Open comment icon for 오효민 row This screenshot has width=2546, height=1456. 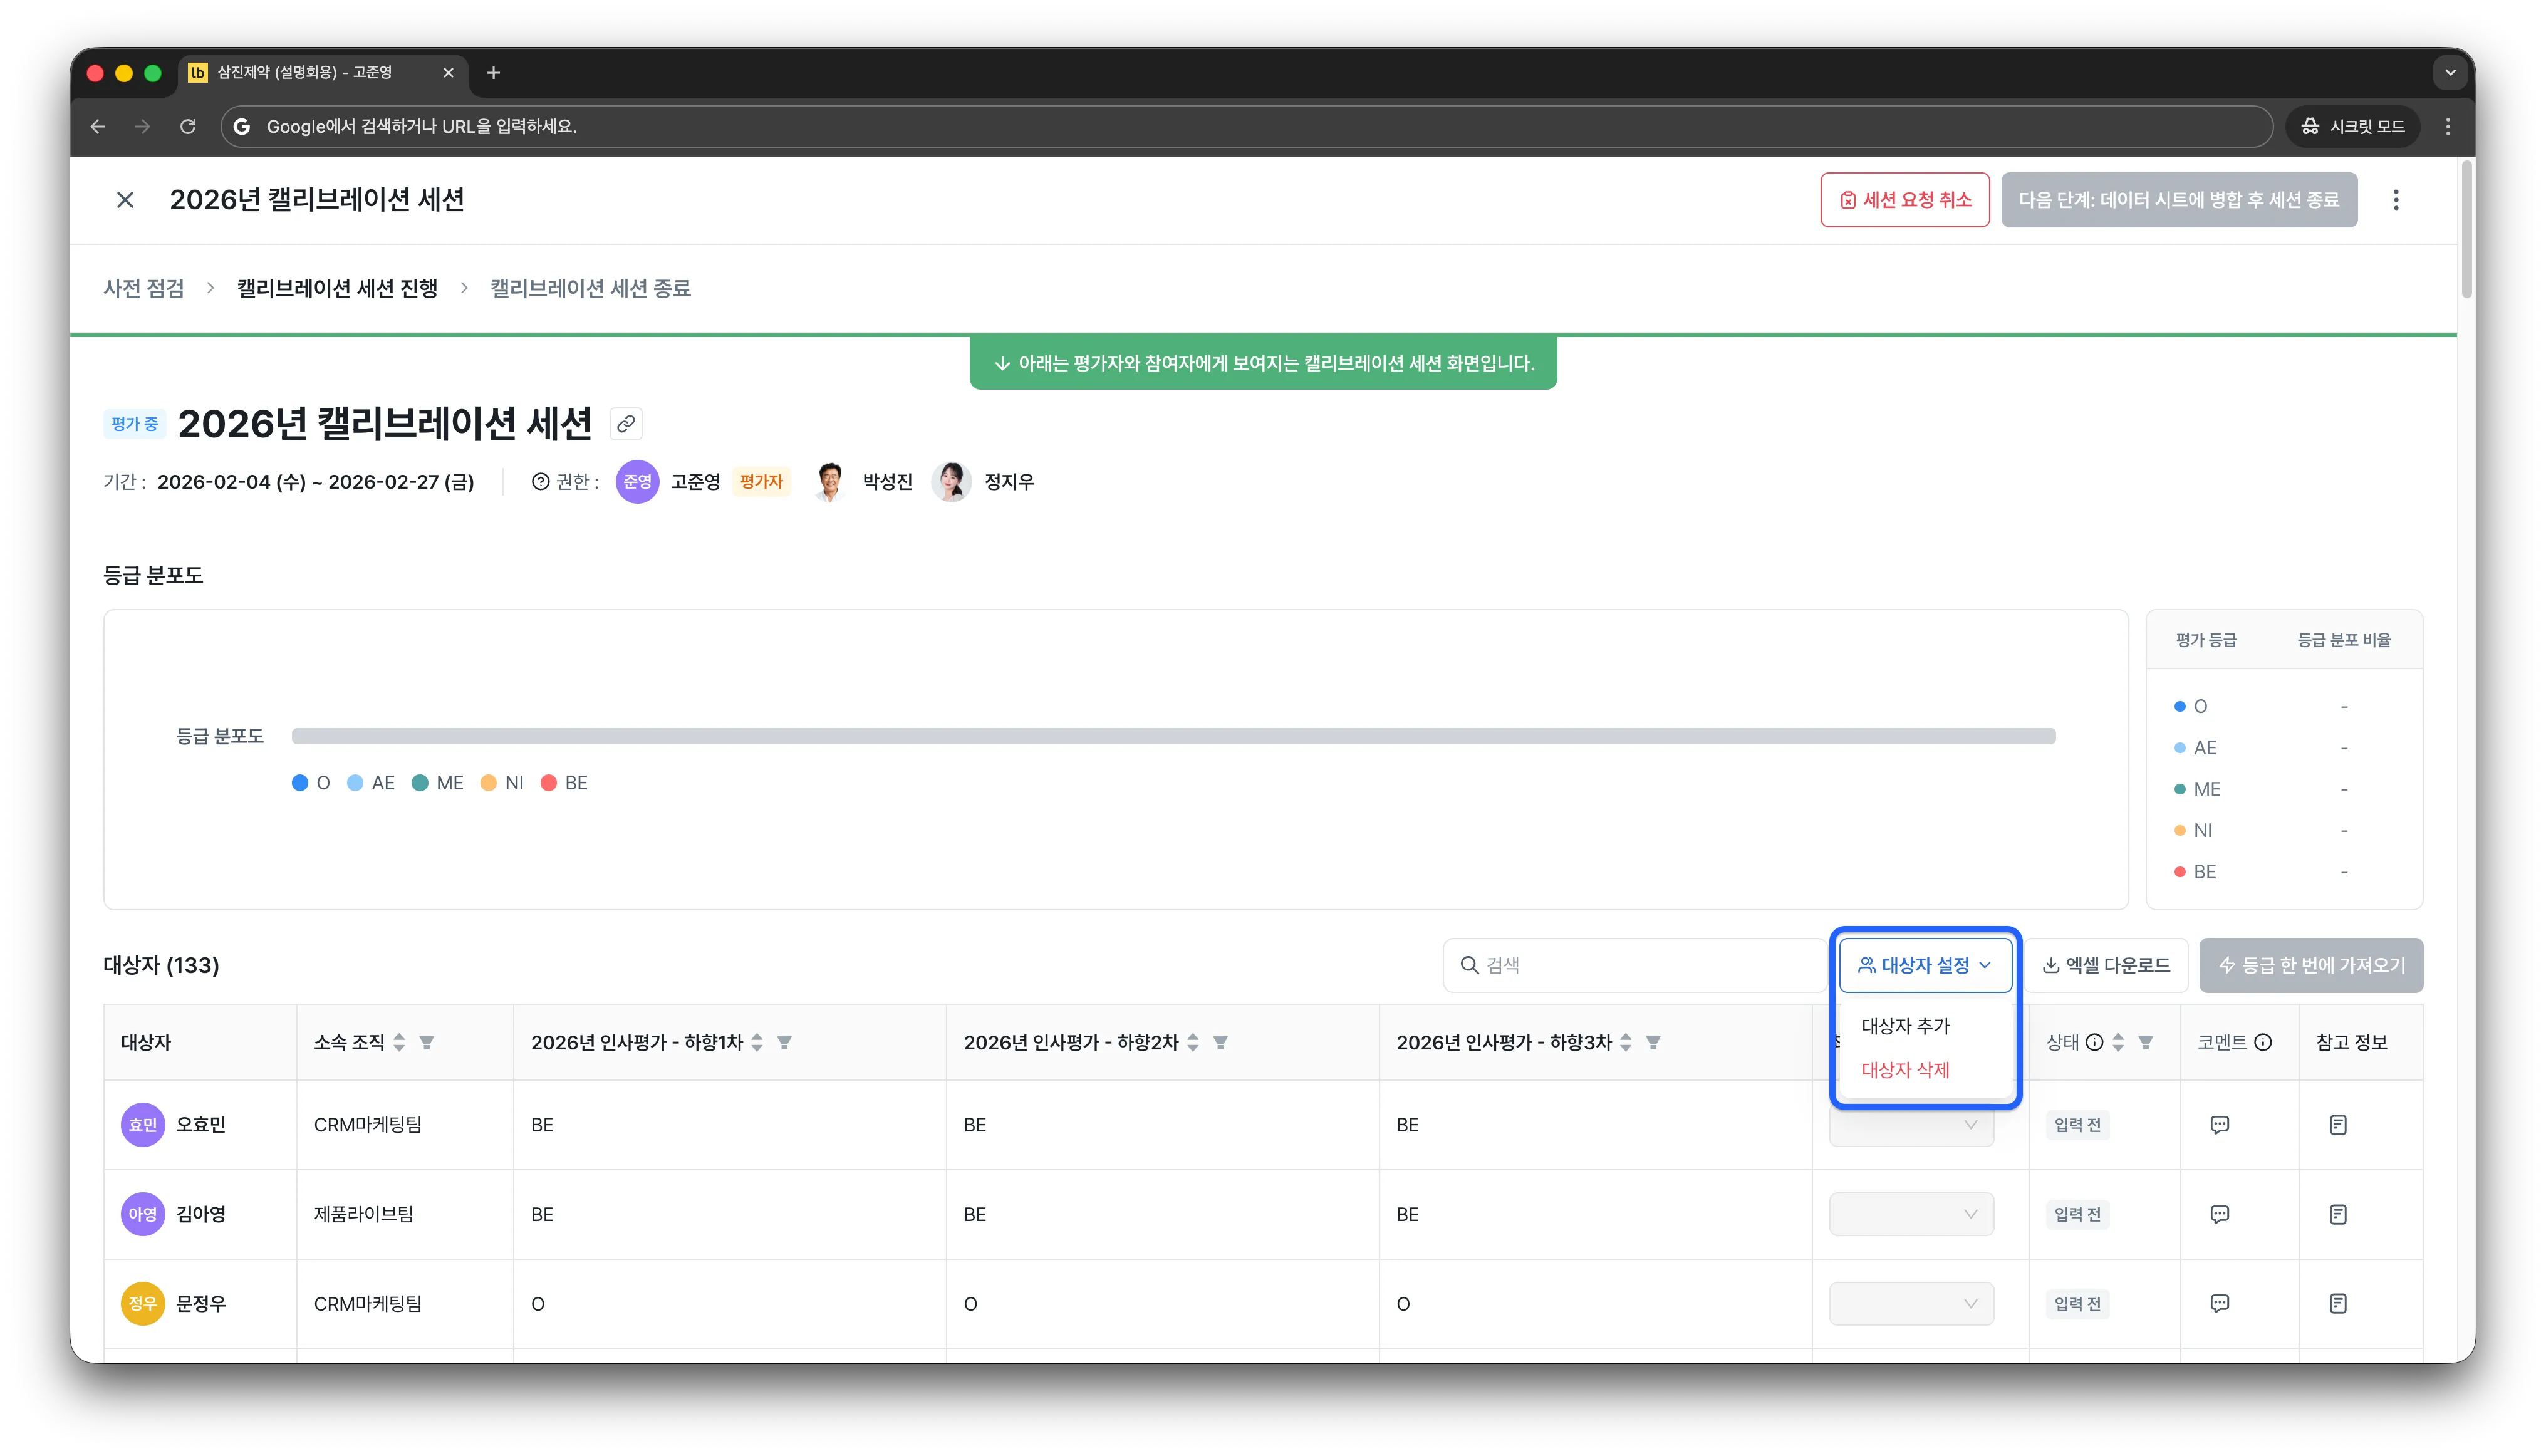(x=2219, y=1125)
